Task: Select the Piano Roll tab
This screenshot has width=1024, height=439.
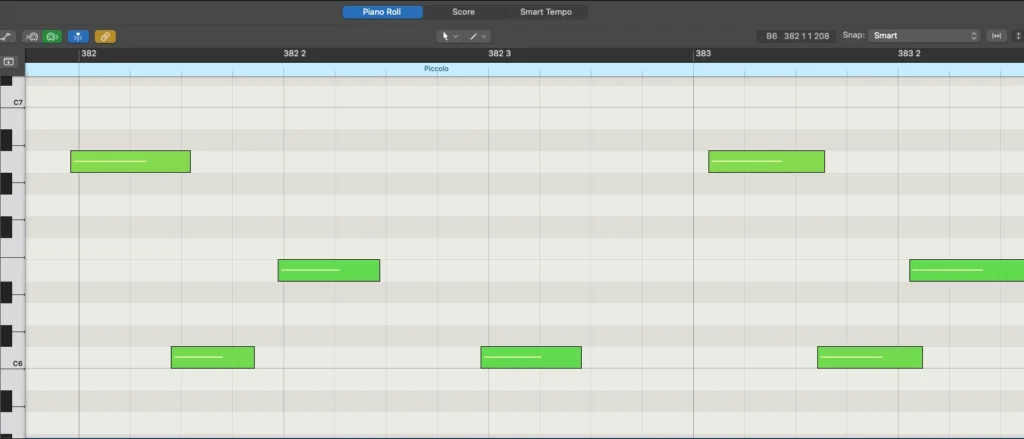Action: pyautogui.click(x=382, y=12)
